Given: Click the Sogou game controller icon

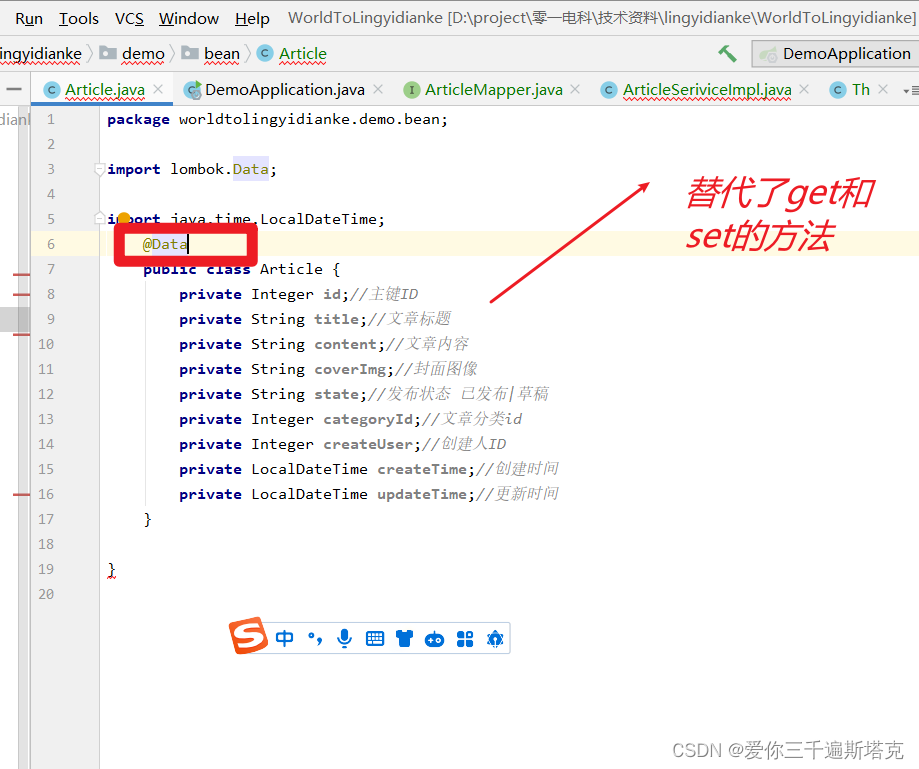Looking at the screenshot, I should [x=434, y=639].
